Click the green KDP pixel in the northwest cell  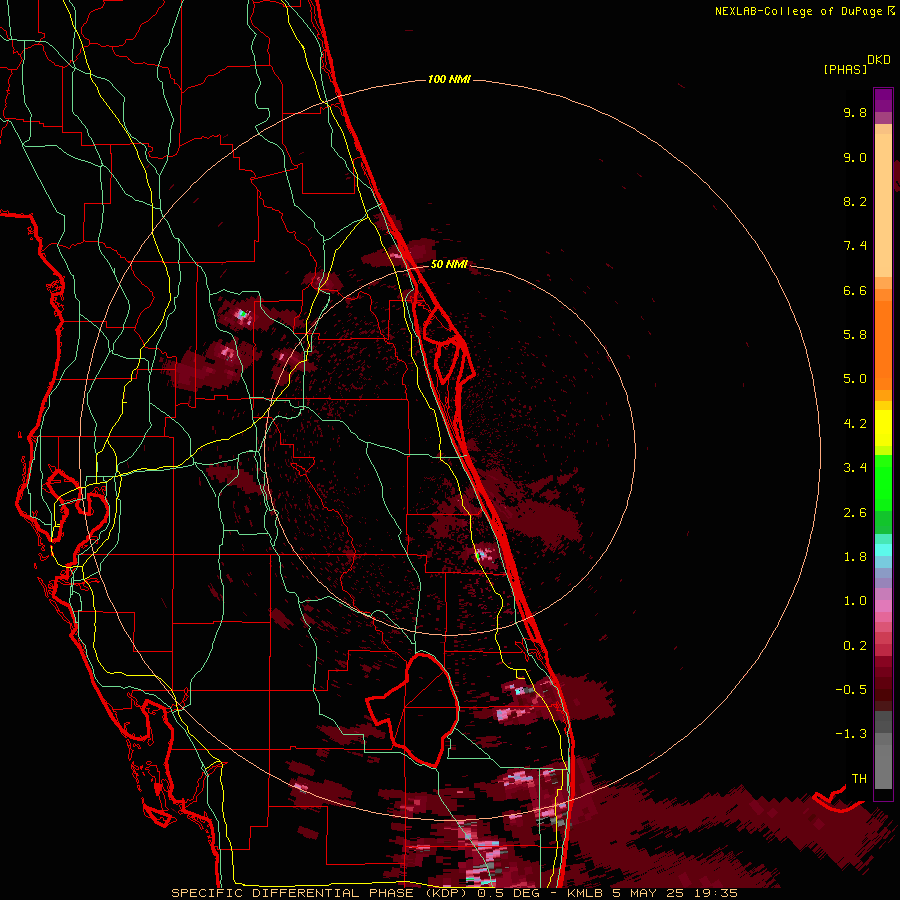pos(243,314)
